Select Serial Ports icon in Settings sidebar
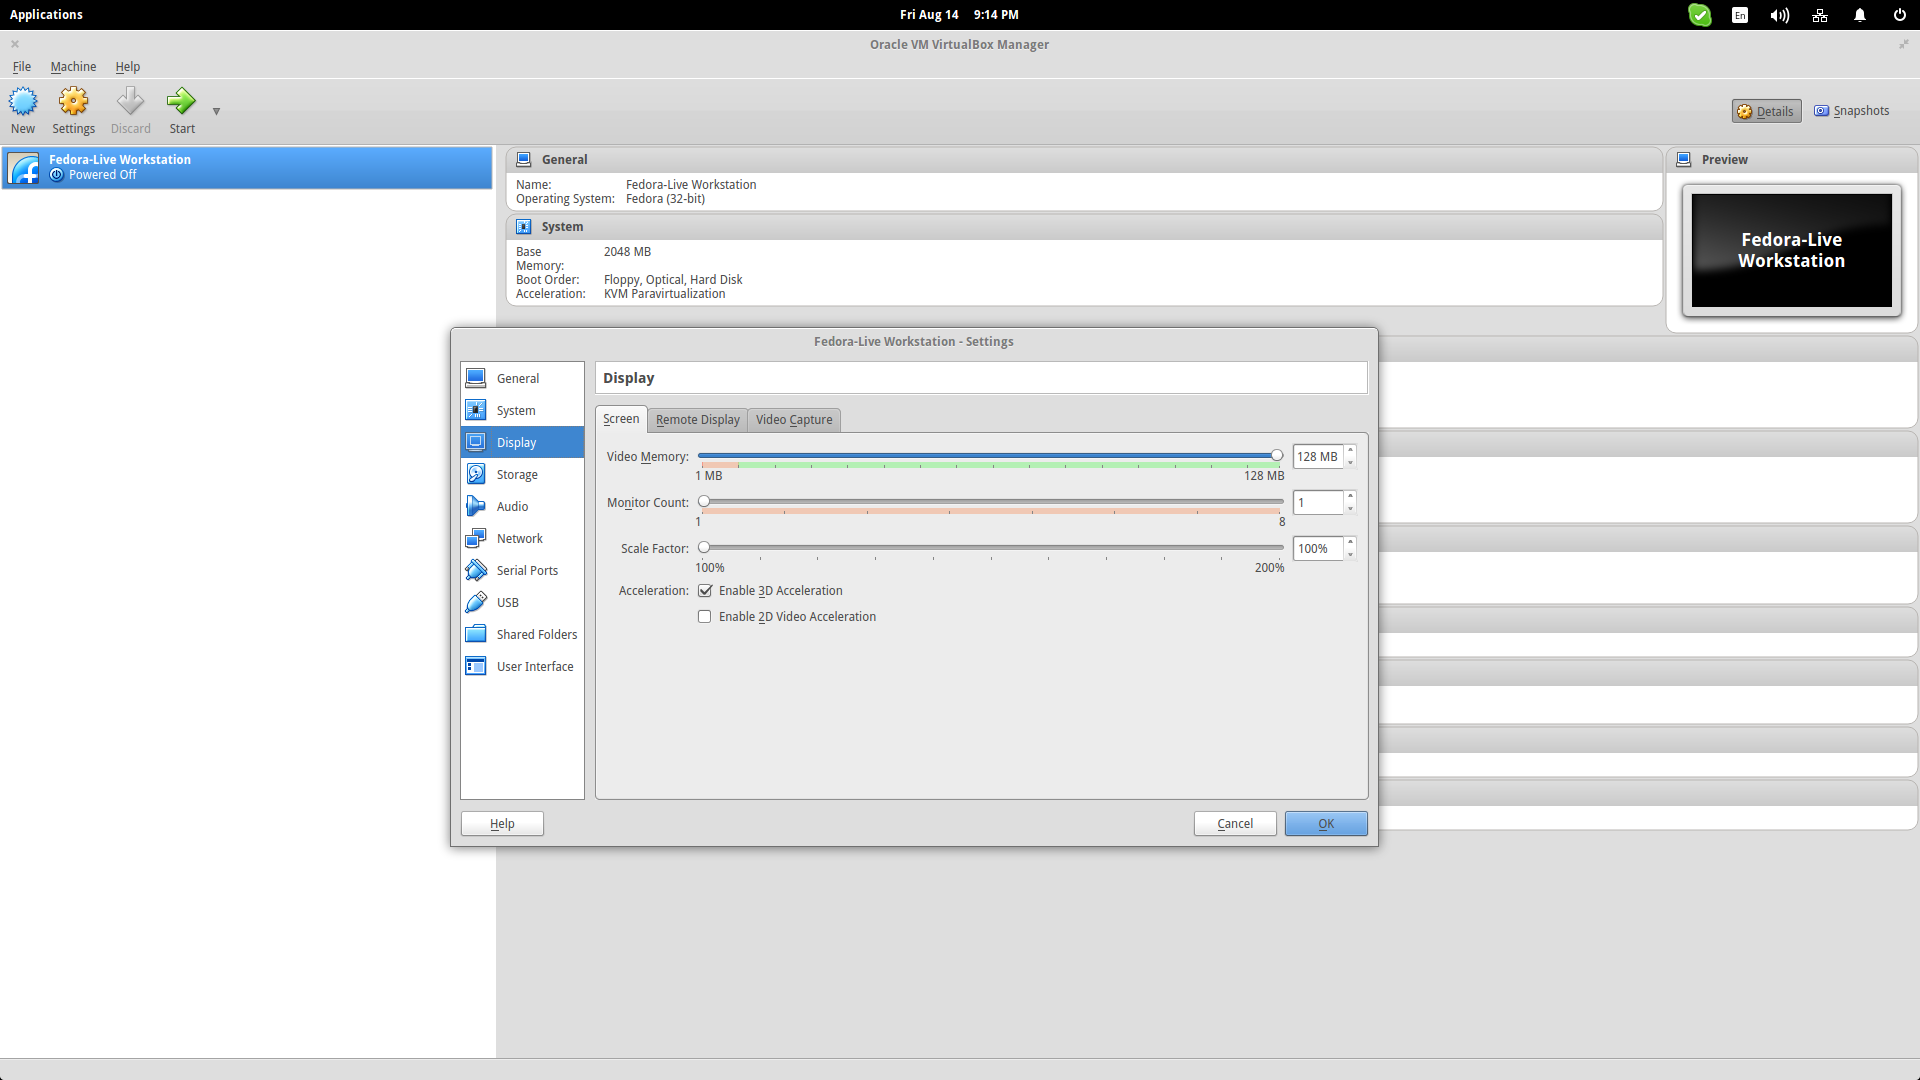 [x=476, y=570]
